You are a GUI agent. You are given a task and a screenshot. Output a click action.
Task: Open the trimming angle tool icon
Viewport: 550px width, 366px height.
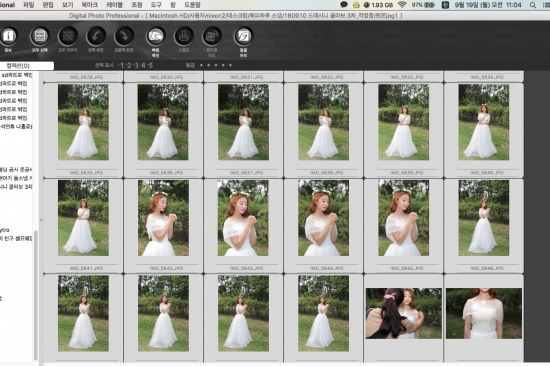tap(212, 36)
